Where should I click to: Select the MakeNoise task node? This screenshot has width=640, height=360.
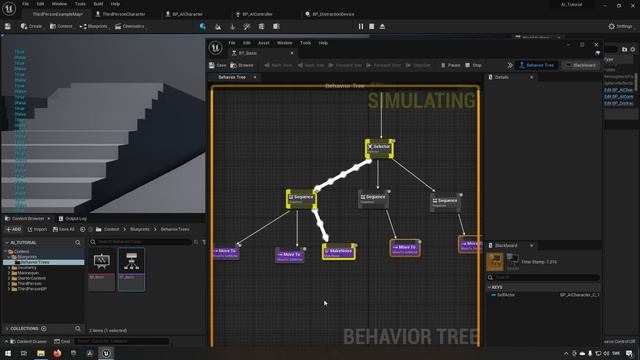tap(339, 252)
